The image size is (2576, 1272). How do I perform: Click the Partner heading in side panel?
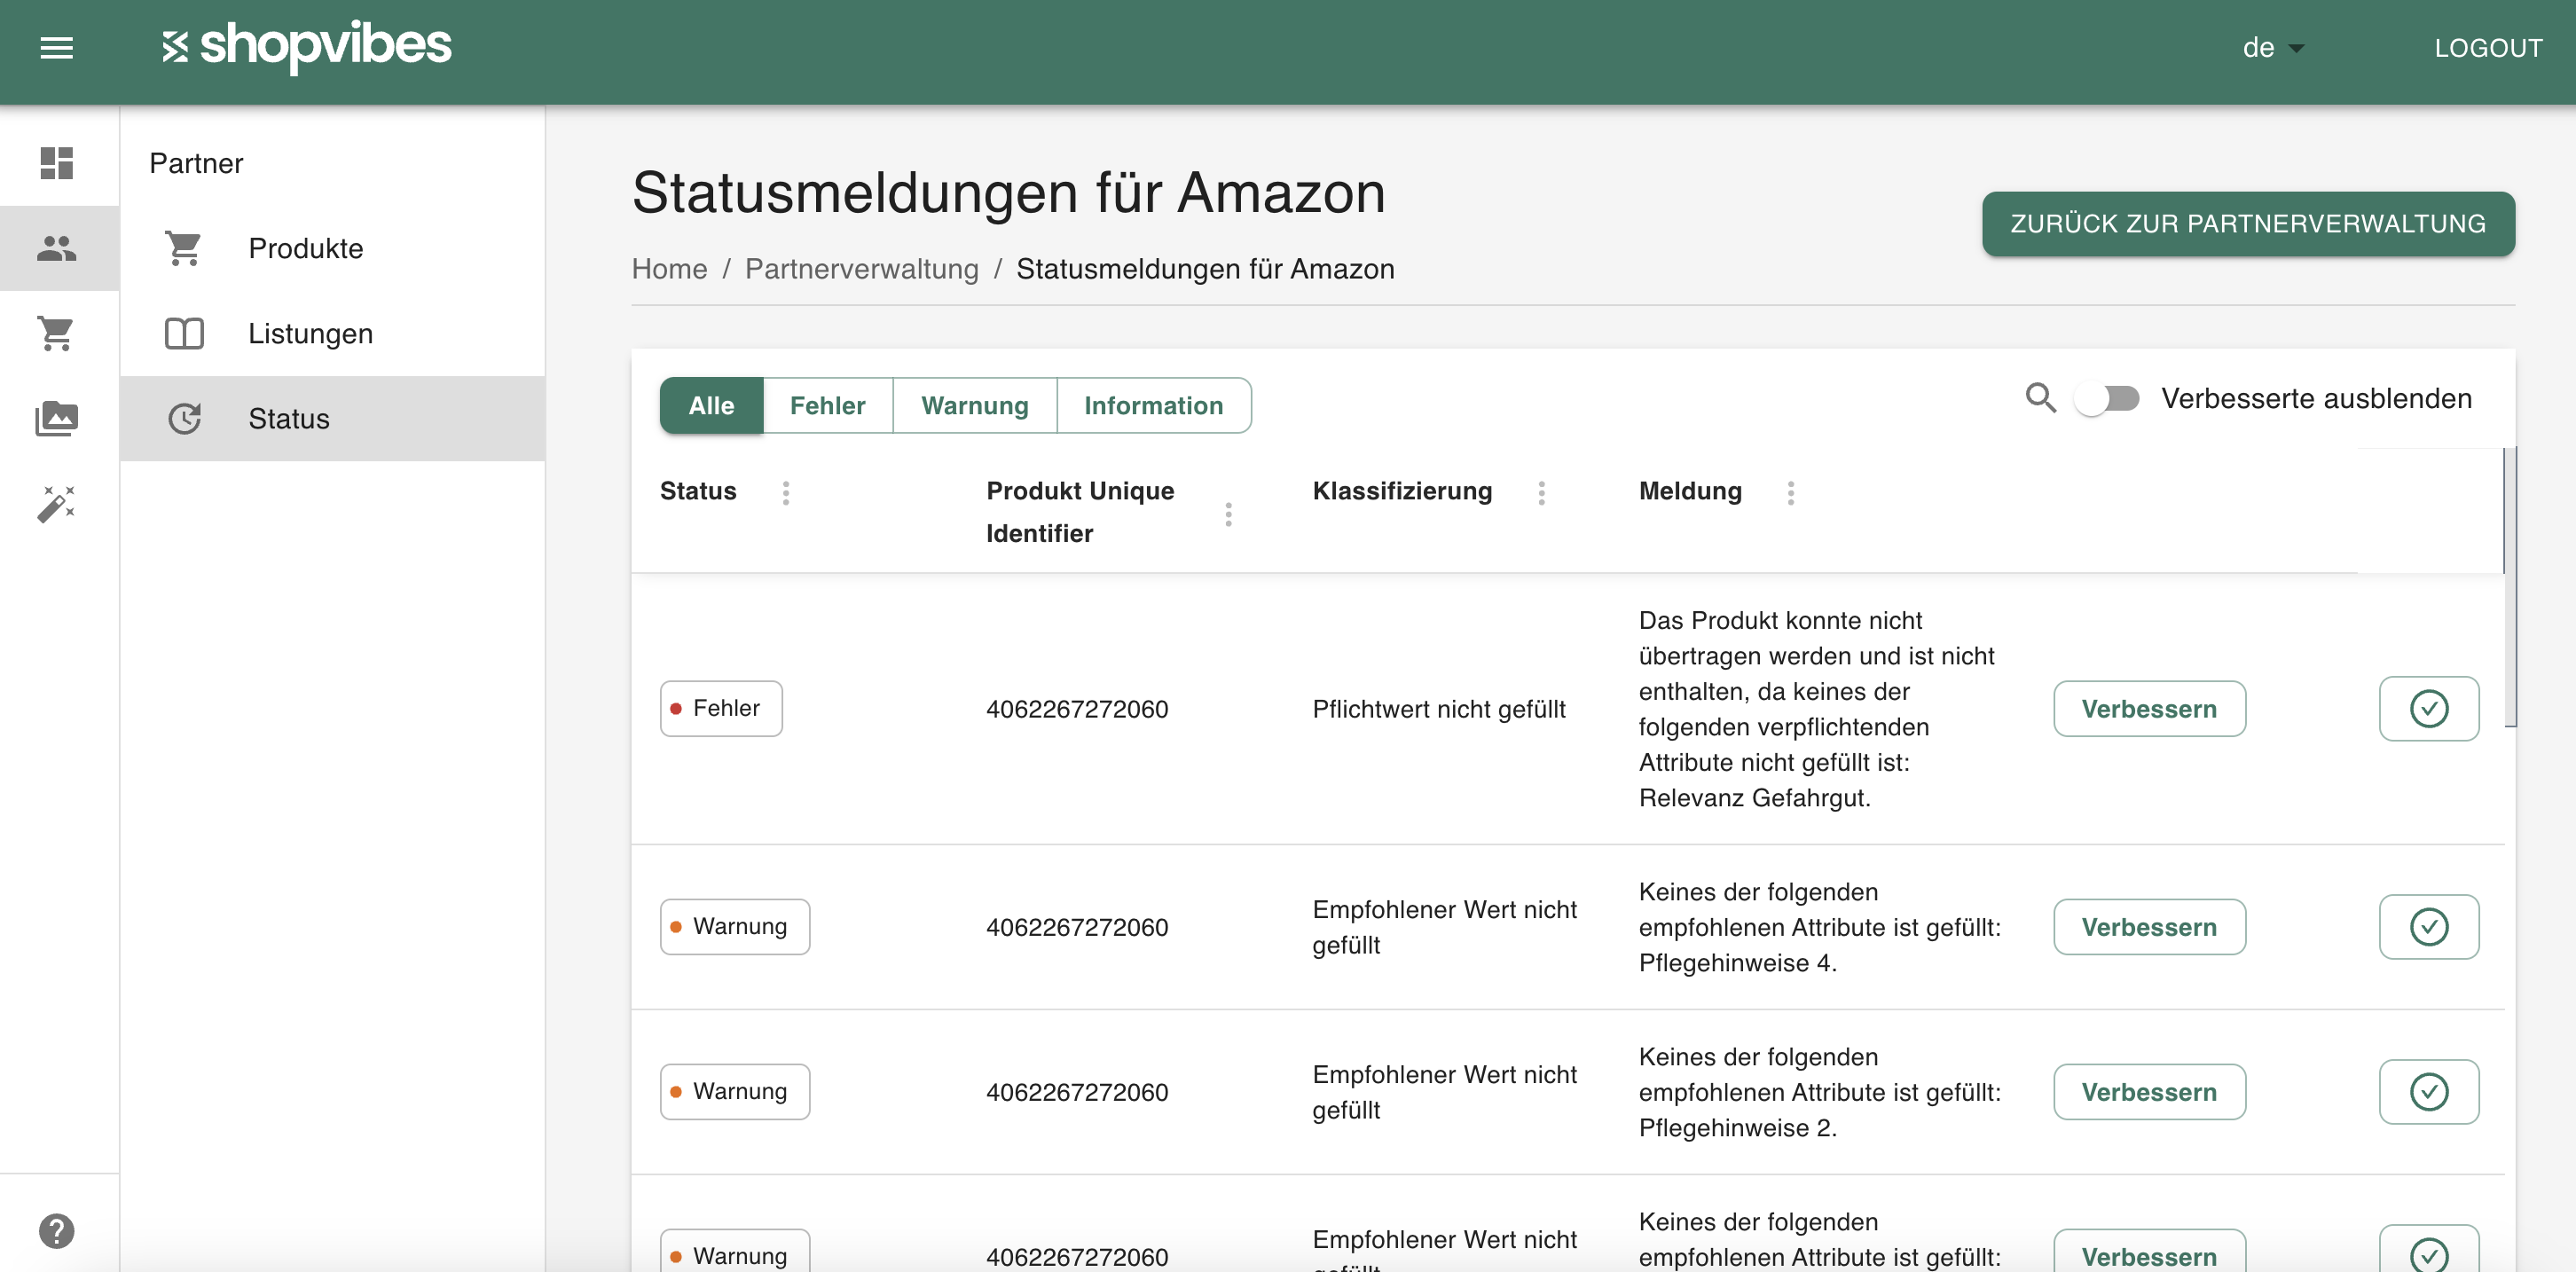(x=196, y=163)
